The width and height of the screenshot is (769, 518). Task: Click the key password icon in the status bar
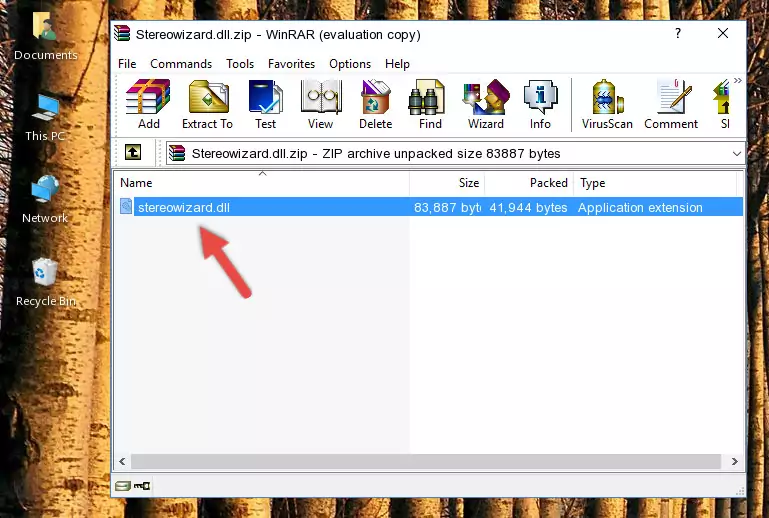[142, 486]
